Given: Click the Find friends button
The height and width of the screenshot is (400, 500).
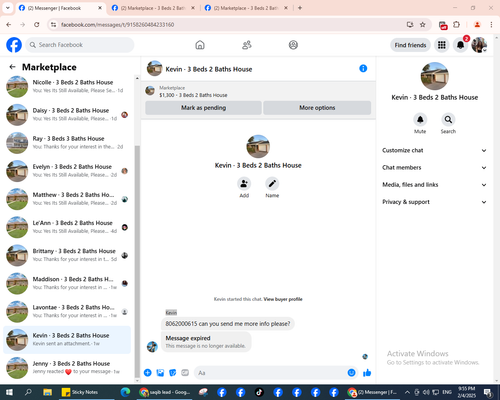Looking at the screenshot, I should [410, 45].
